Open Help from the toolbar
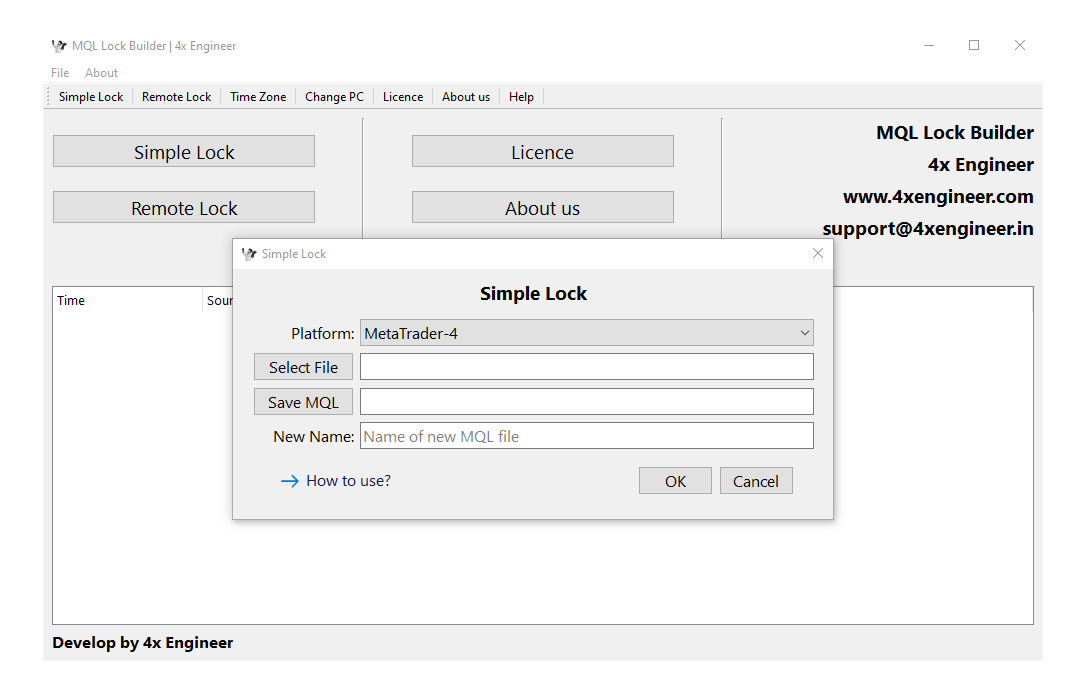The height and width of the screenshot is (688, 1091). pyautogui.click(x=520, y=97)
